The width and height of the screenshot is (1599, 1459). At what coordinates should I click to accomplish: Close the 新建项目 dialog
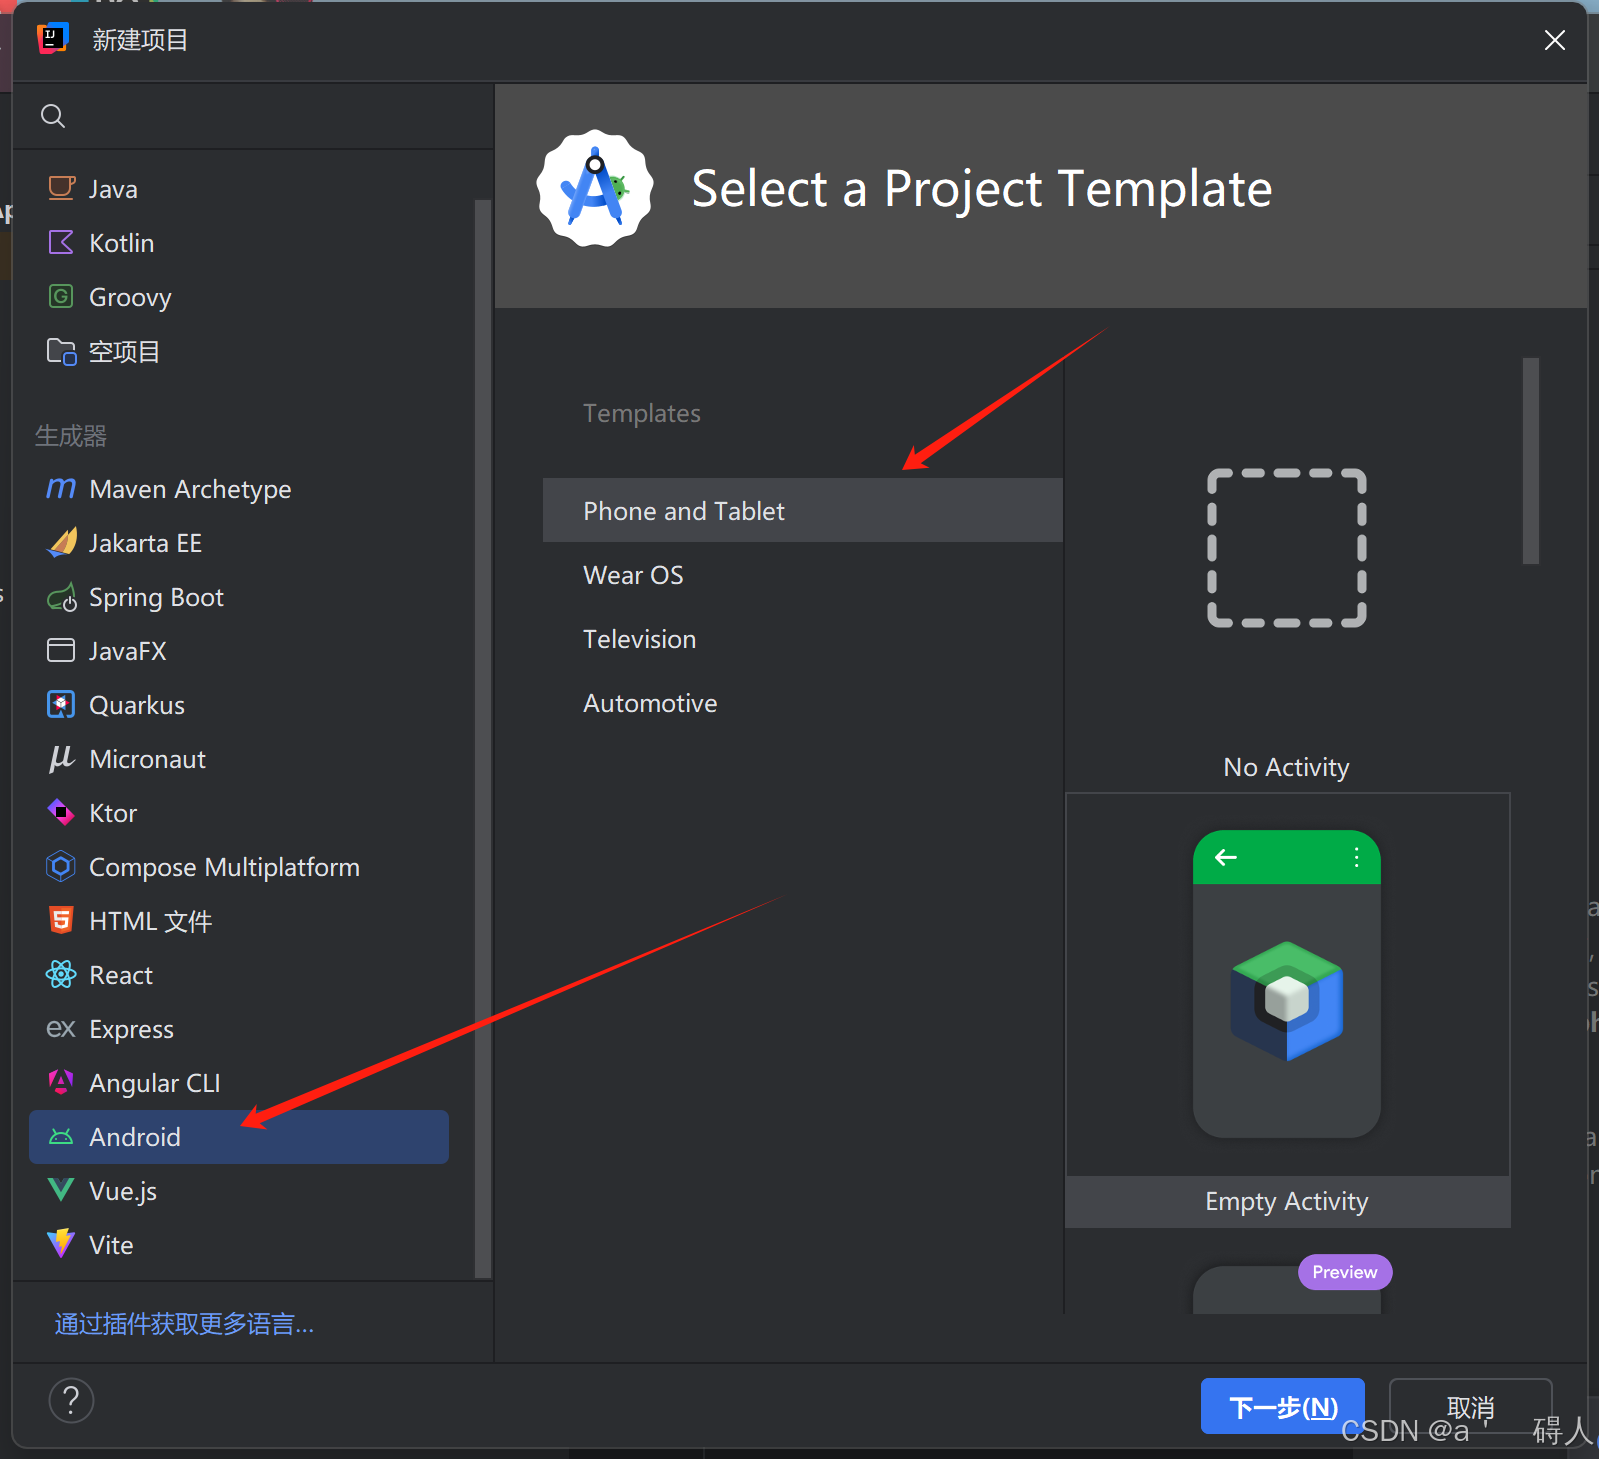click(x=1554, y=40)
